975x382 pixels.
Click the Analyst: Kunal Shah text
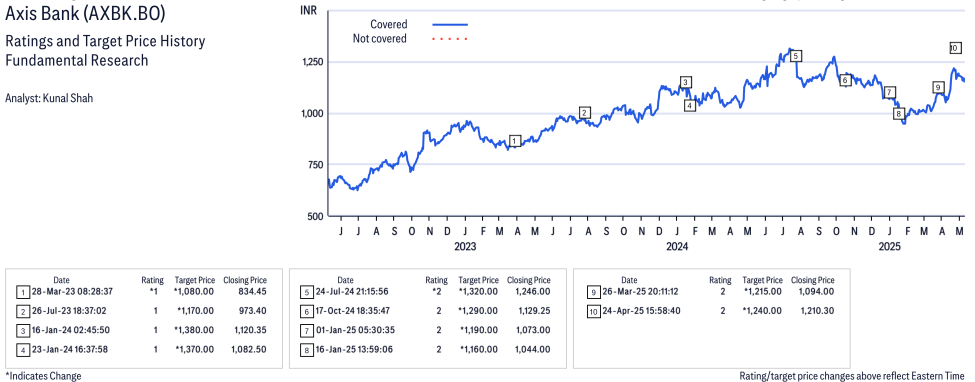coord(49,98)
